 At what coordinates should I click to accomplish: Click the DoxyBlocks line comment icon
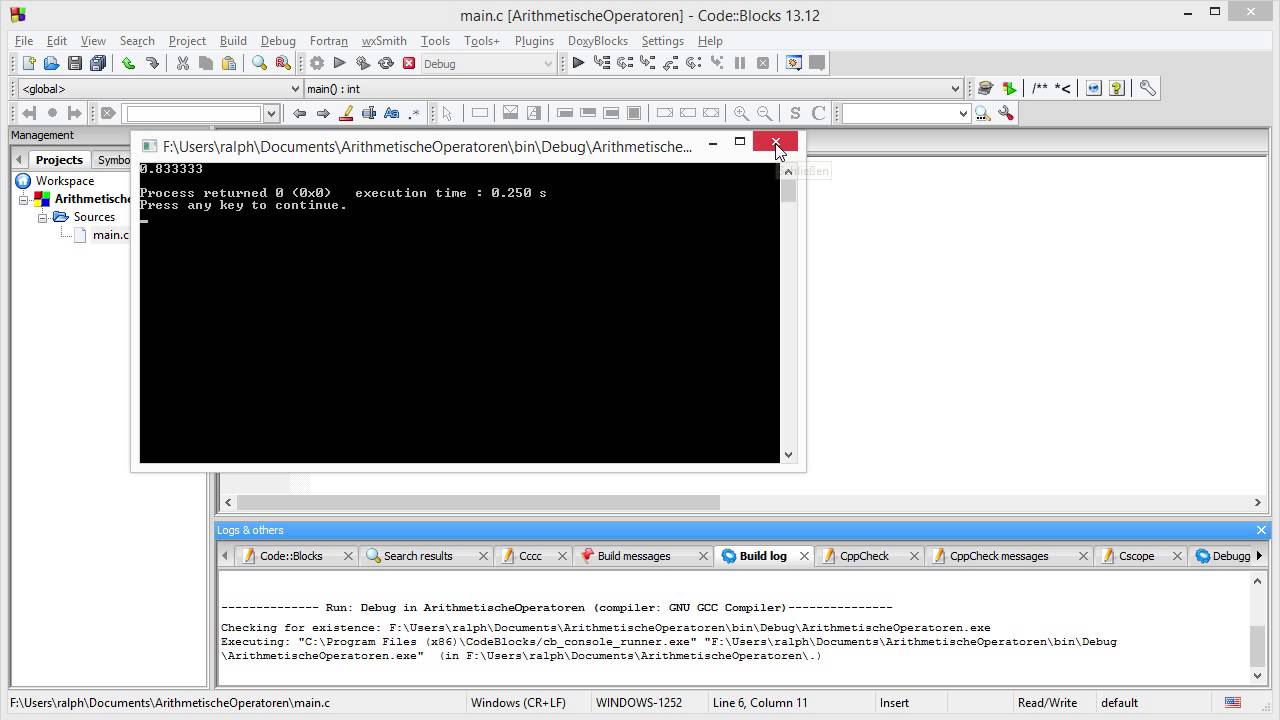click(1063, 88)
